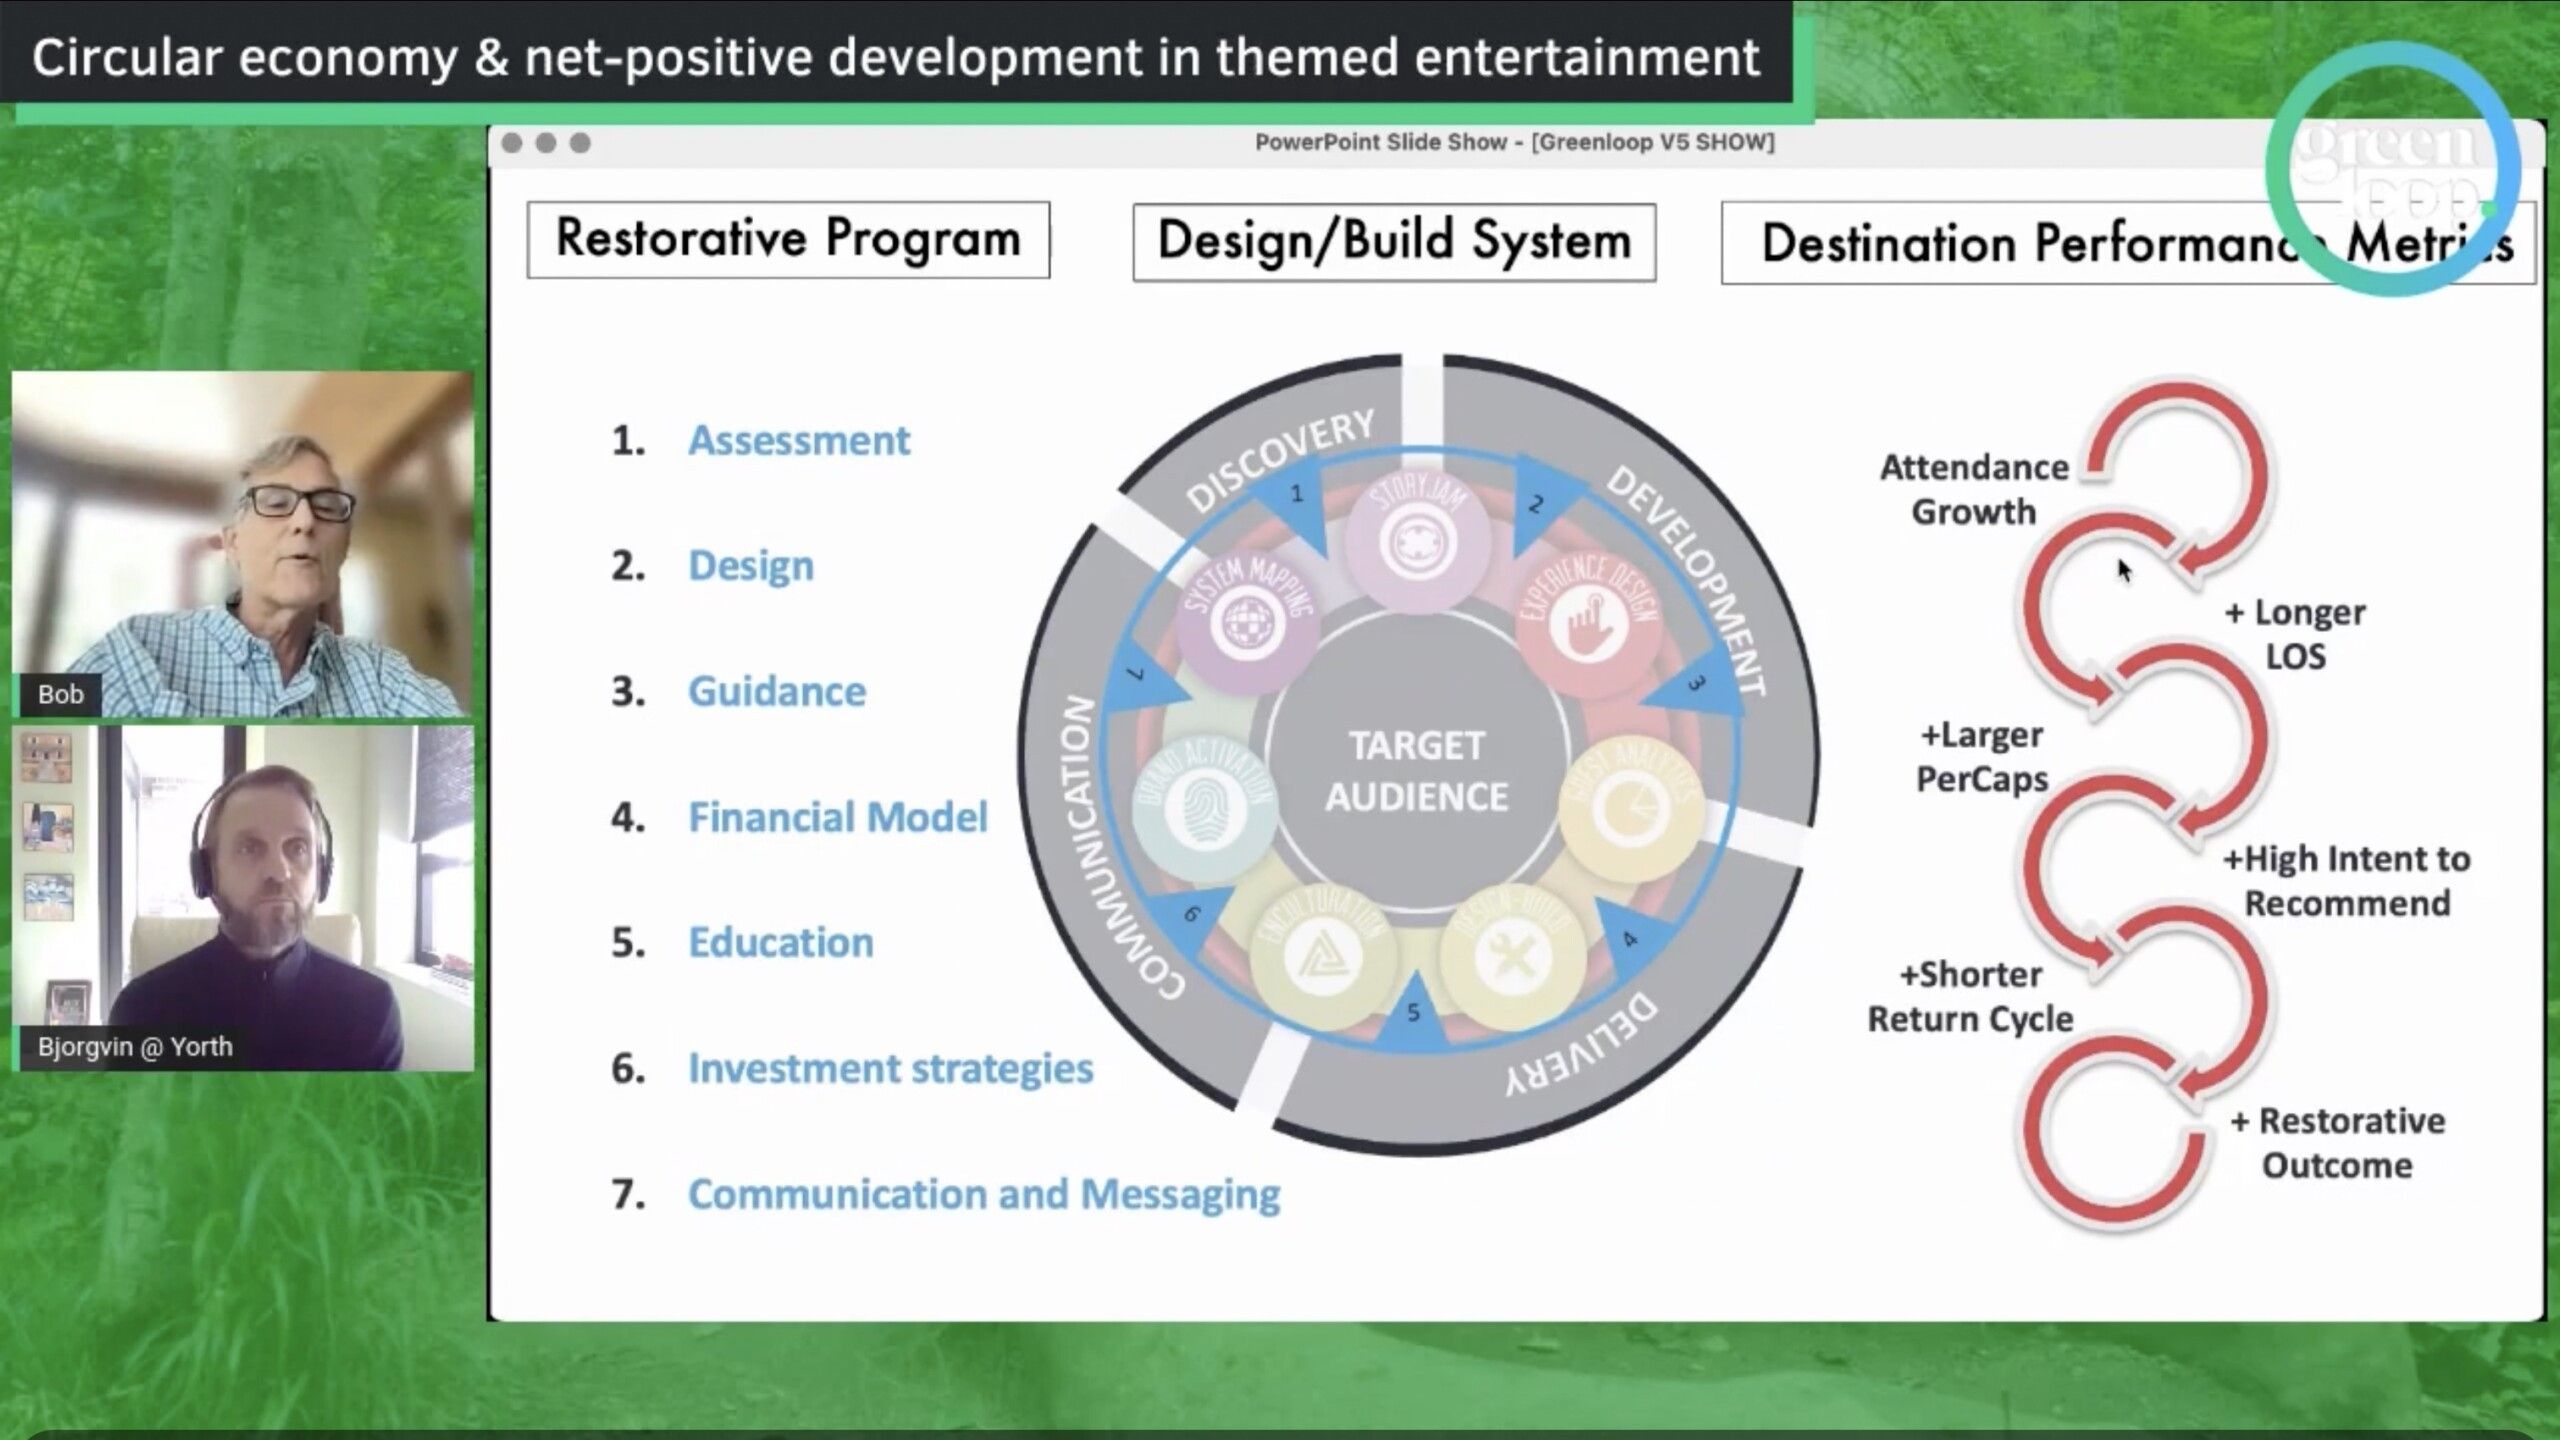Select Bjorgvin @ Yorth video thumbnail
Image resolution: width=2560 pixels, height=1440 pixels.
coord(242,897)
